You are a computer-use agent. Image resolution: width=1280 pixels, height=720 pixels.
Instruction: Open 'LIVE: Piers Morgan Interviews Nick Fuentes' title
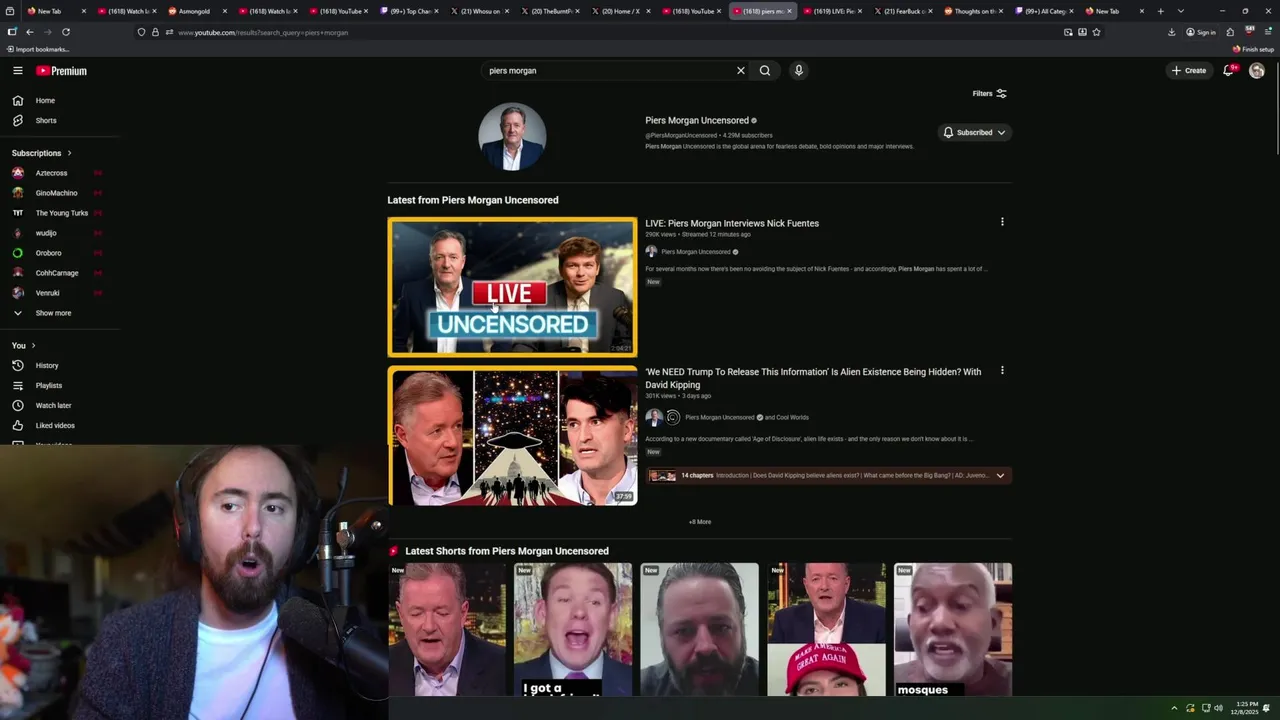732,223
